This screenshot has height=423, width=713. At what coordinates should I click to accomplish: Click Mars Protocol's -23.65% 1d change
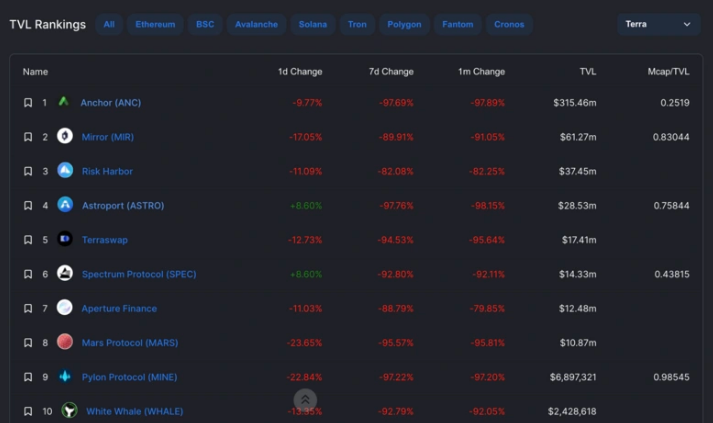pos(304,342)
